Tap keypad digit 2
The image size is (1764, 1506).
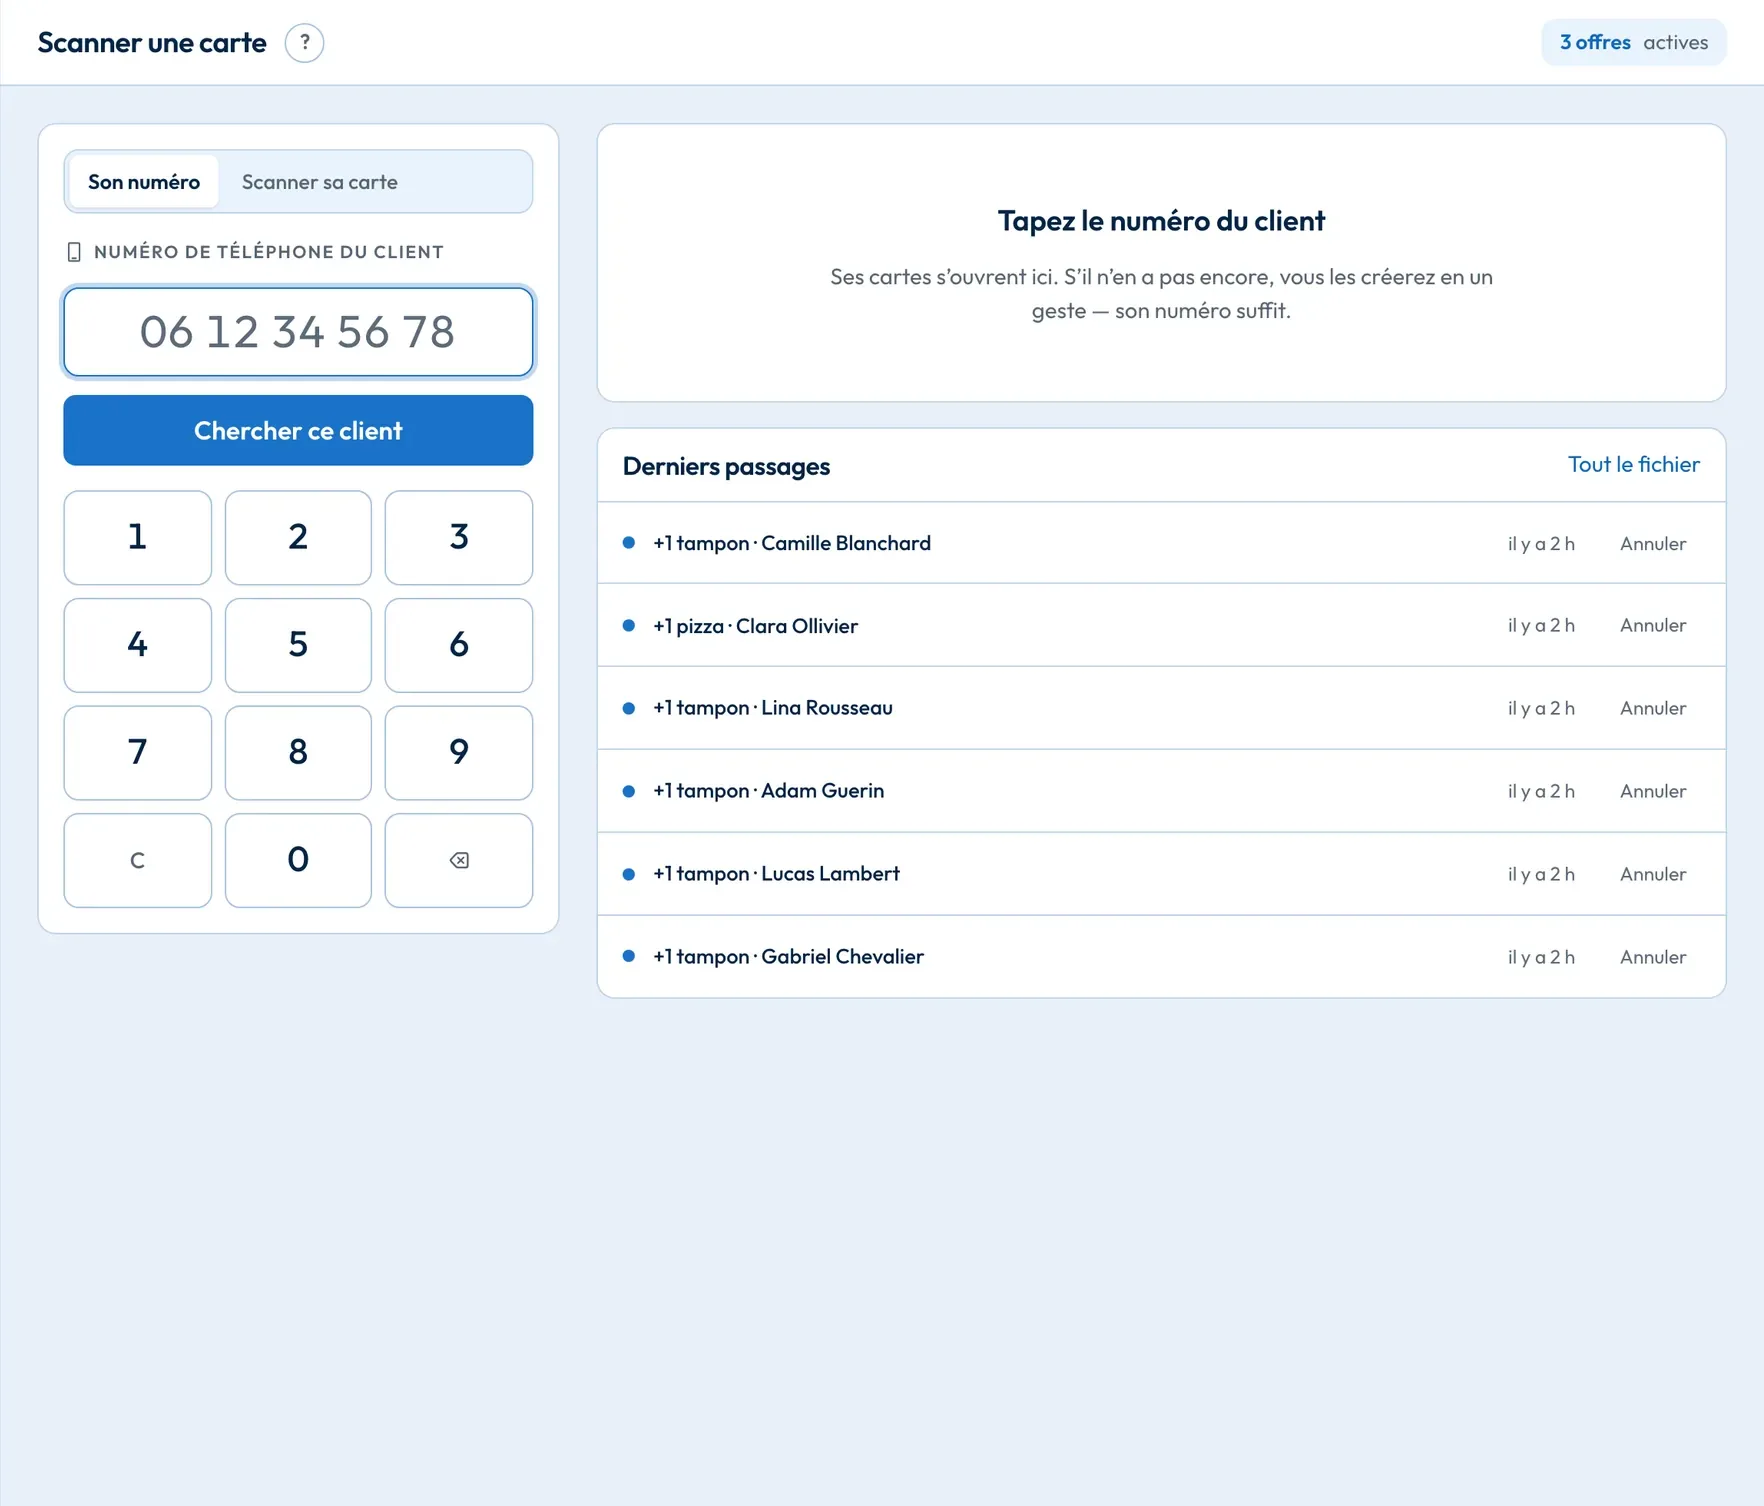tap(298, 537)
